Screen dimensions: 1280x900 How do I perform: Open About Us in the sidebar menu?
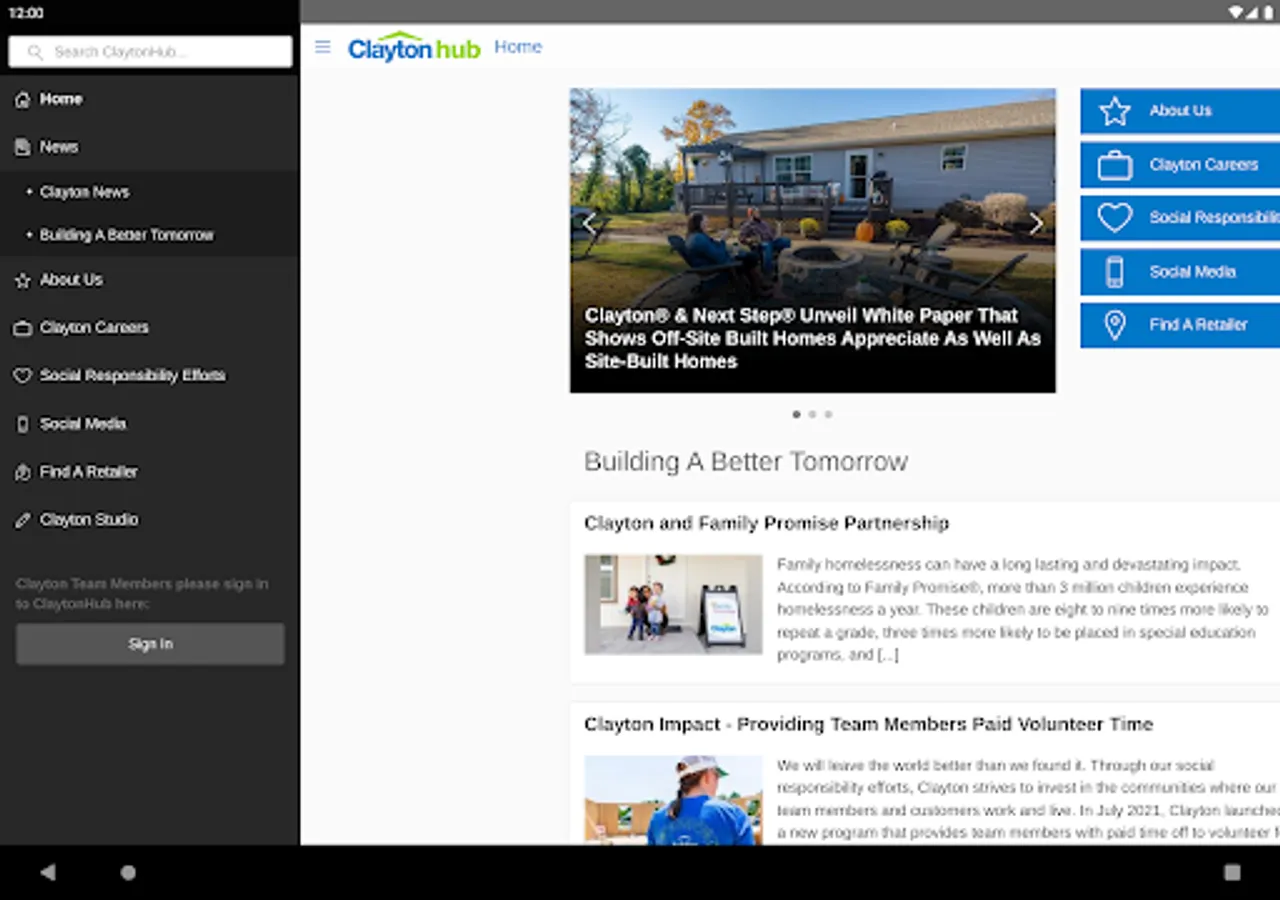click(150, 281)
